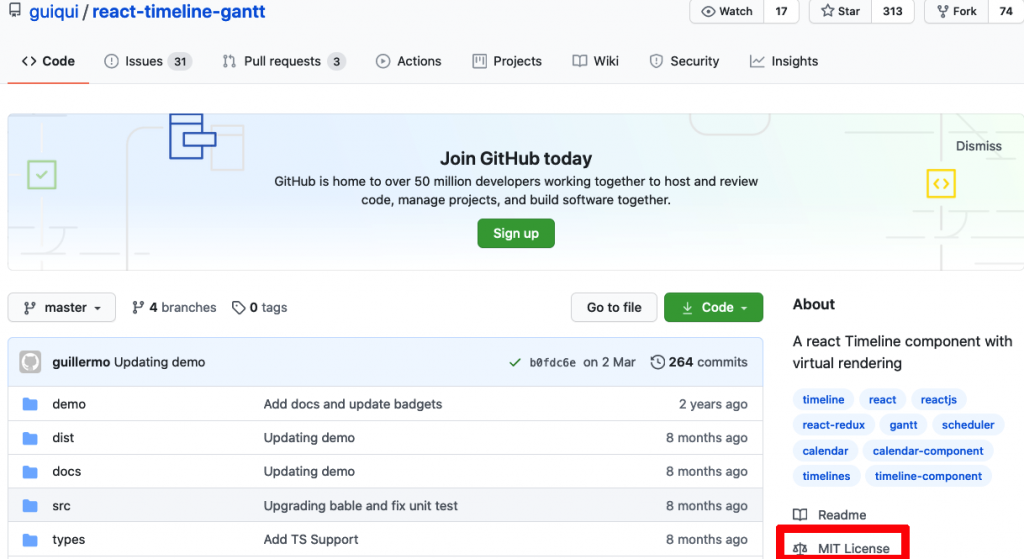Open the demo folder name
The width and height of the screenshot is (1024, 559).
pos(69,404)
